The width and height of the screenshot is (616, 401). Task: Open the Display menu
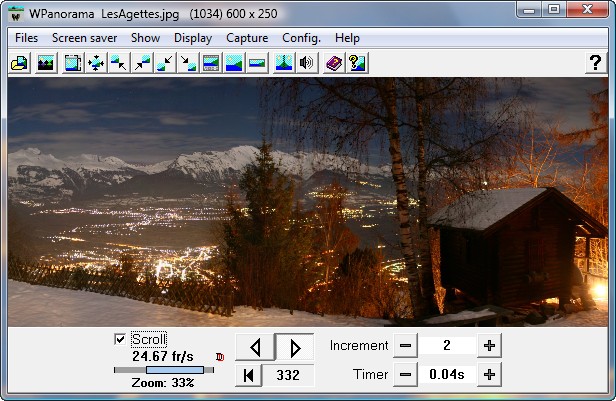click(x=193, y=38)
